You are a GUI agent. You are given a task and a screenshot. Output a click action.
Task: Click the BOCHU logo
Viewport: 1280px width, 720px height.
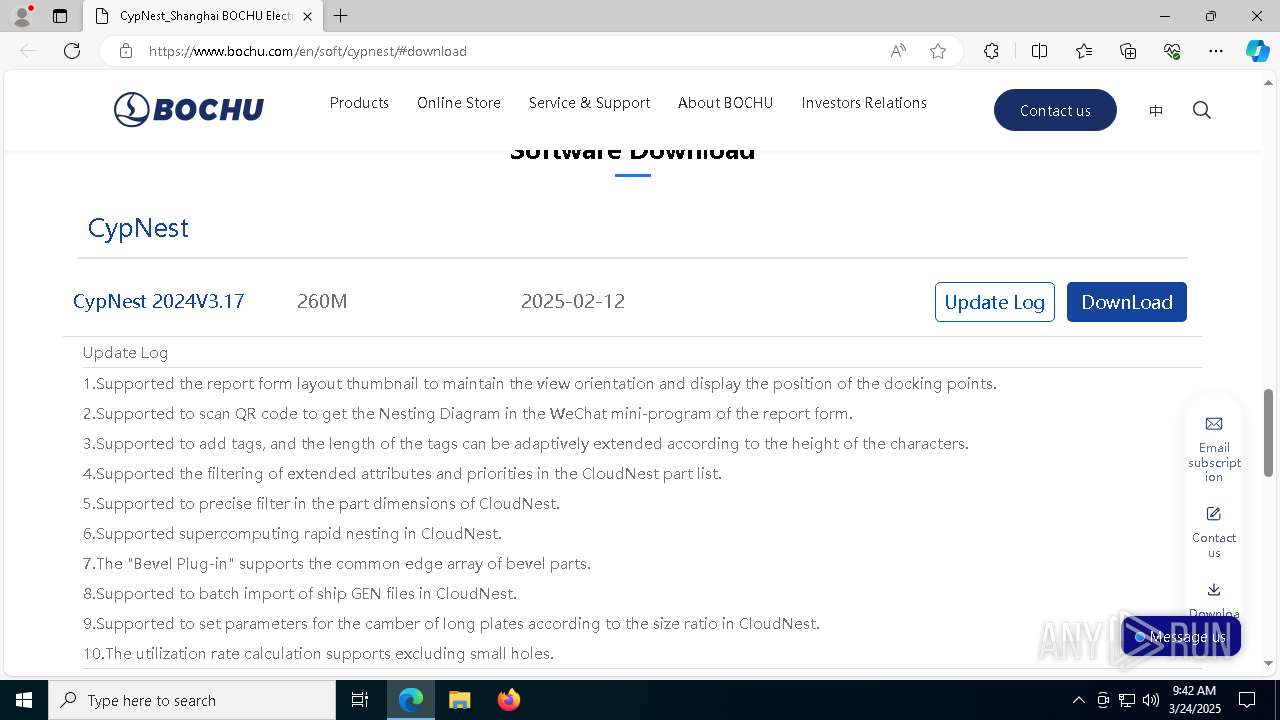[x=189, y=109]
